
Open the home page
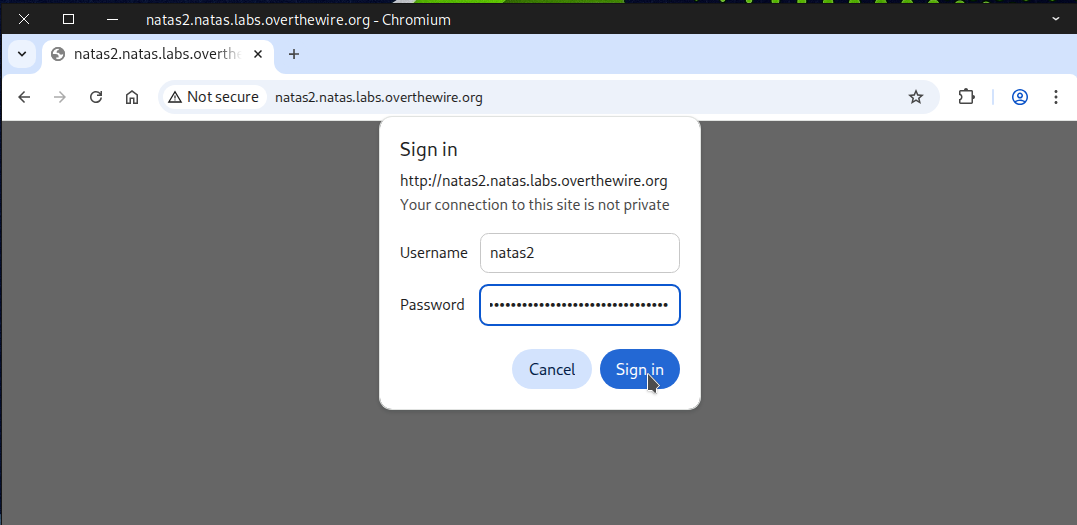point(131,97)
